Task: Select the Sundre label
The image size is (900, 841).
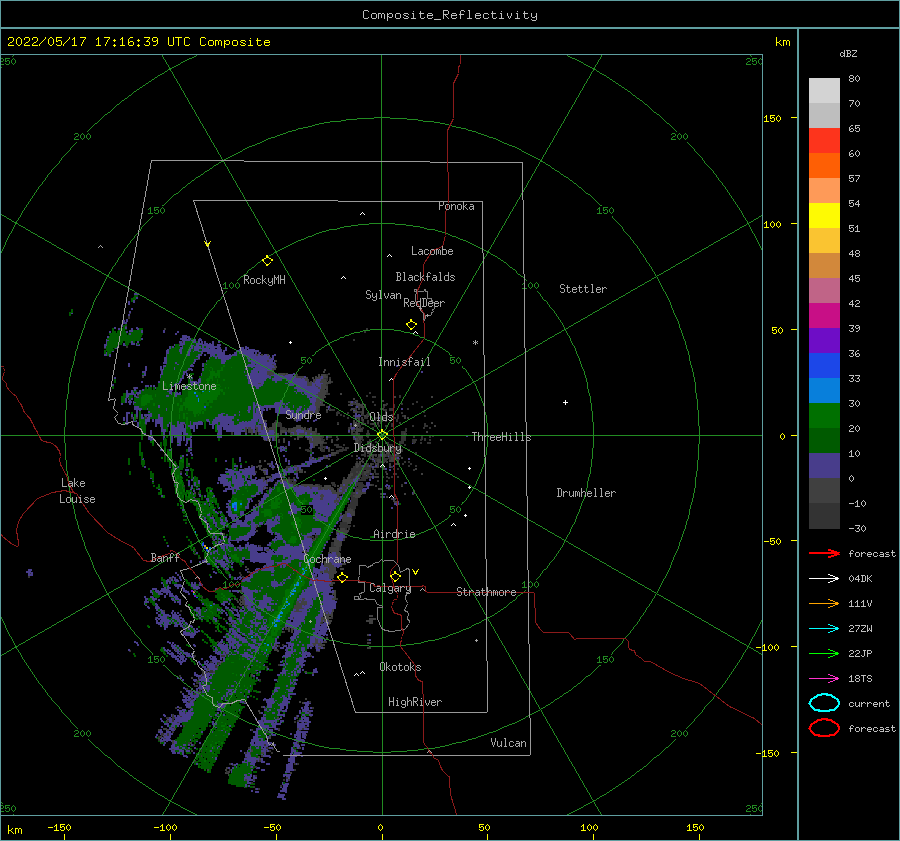Action: [303, 415]
